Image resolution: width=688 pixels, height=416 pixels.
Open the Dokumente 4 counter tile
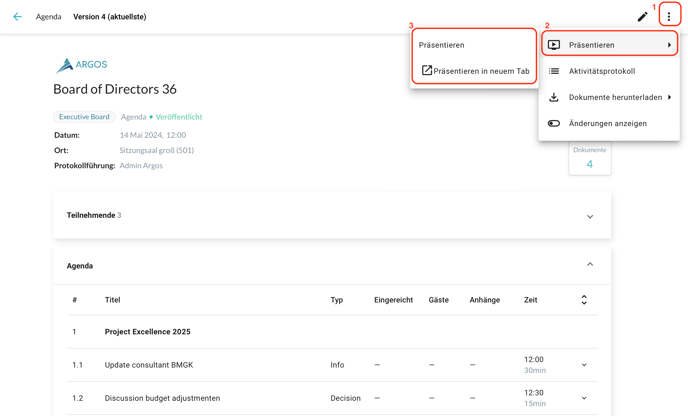click(589, 159)
